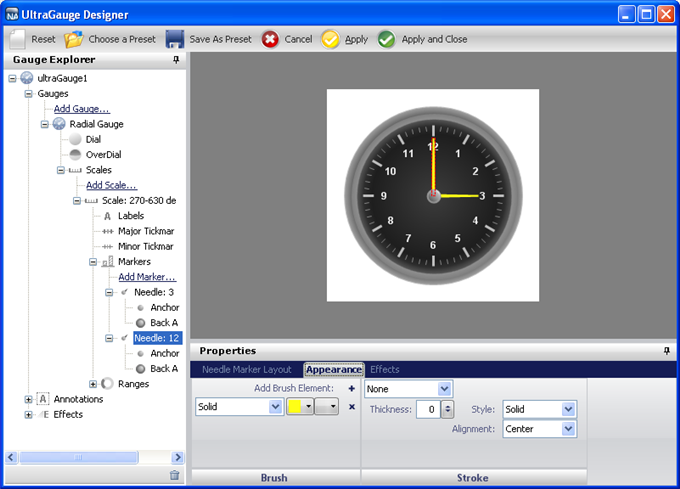The height and width of the screenshot is (489, 680).
Task: Click the yellow brush color swatch
Action: [x=295, y=407]
